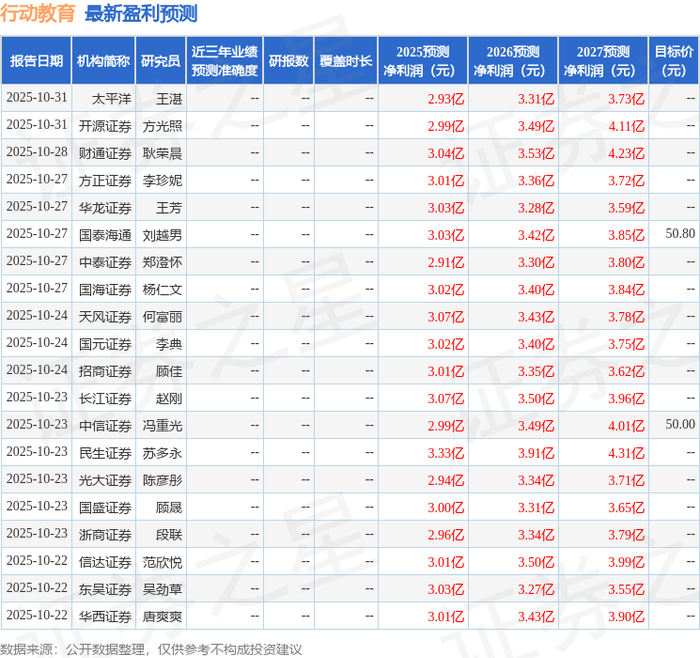Viewport: 700px width, 658px height.
Task: Click analyst name 顾晟
Action: coord(169,507)
